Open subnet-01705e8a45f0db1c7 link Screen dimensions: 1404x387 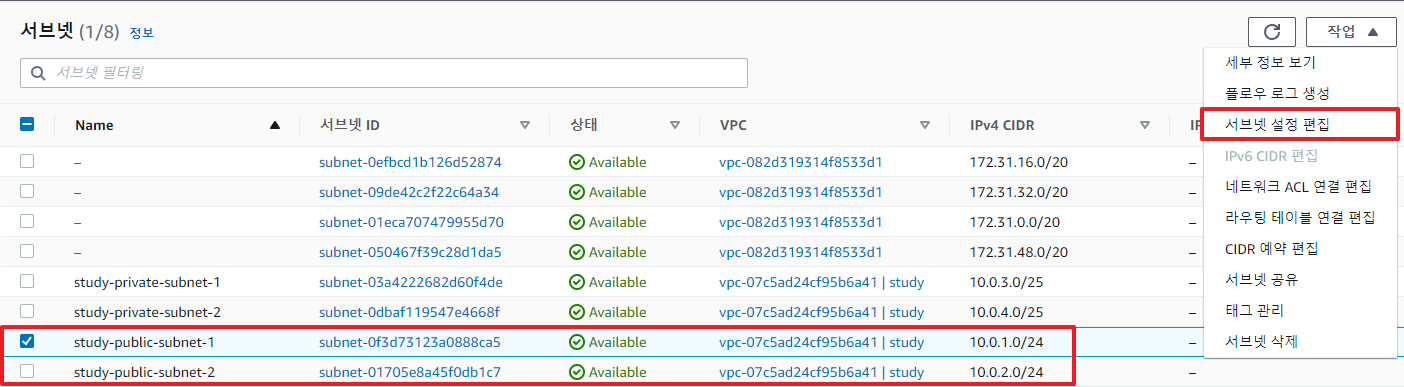coord(410,372)
